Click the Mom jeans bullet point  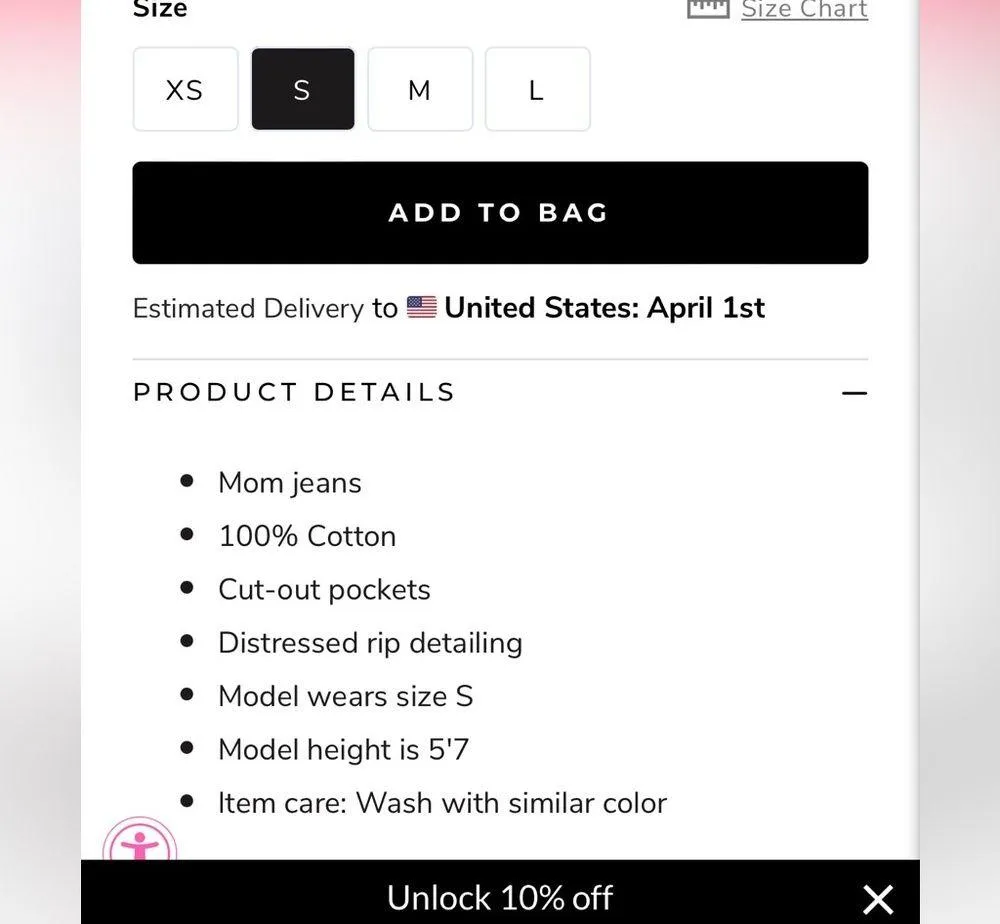pos(289,482)
